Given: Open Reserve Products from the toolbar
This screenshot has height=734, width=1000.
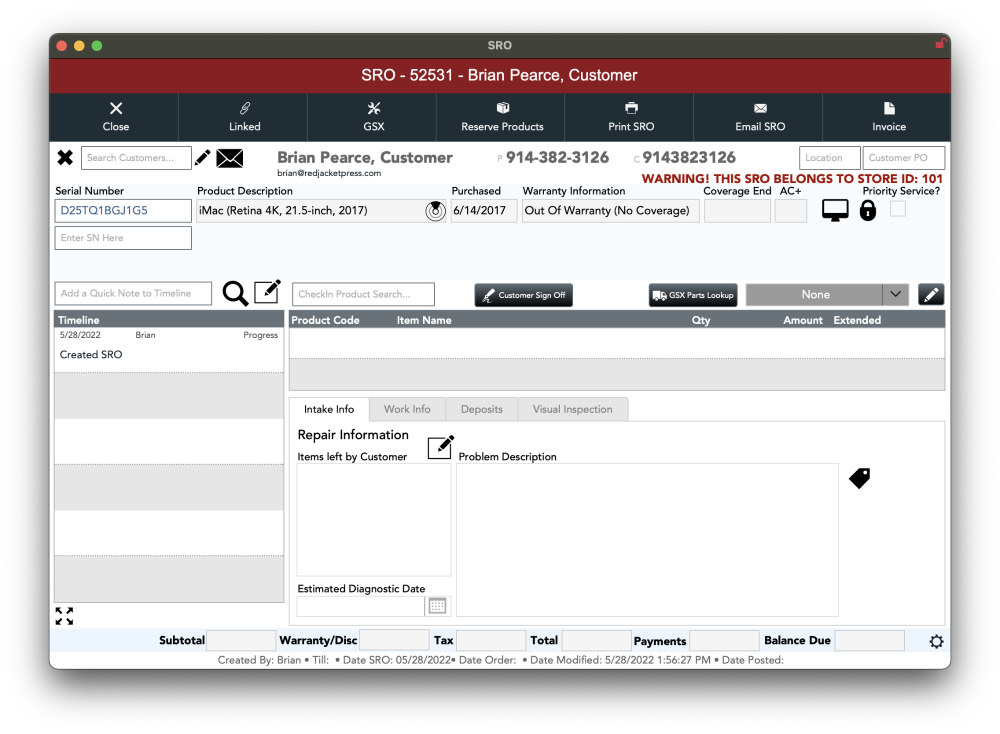Looking at the screenshot, I should click(x=502, y=117).
